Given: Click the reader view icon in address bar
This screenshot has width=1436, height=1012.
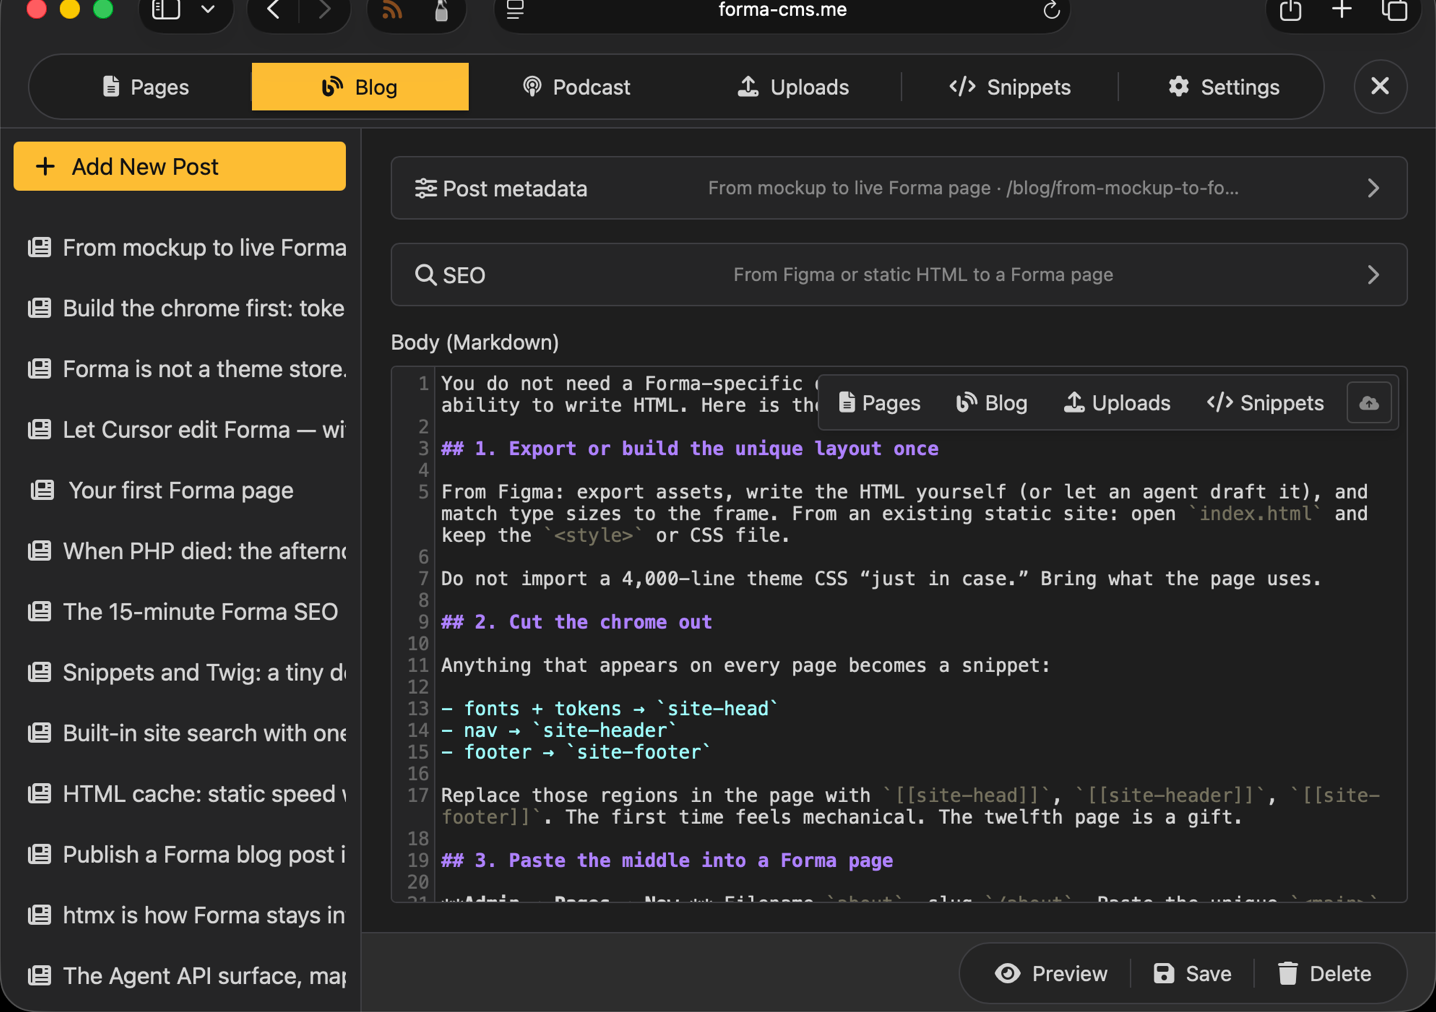Looking at the screenshot, I should pos(515,11).
